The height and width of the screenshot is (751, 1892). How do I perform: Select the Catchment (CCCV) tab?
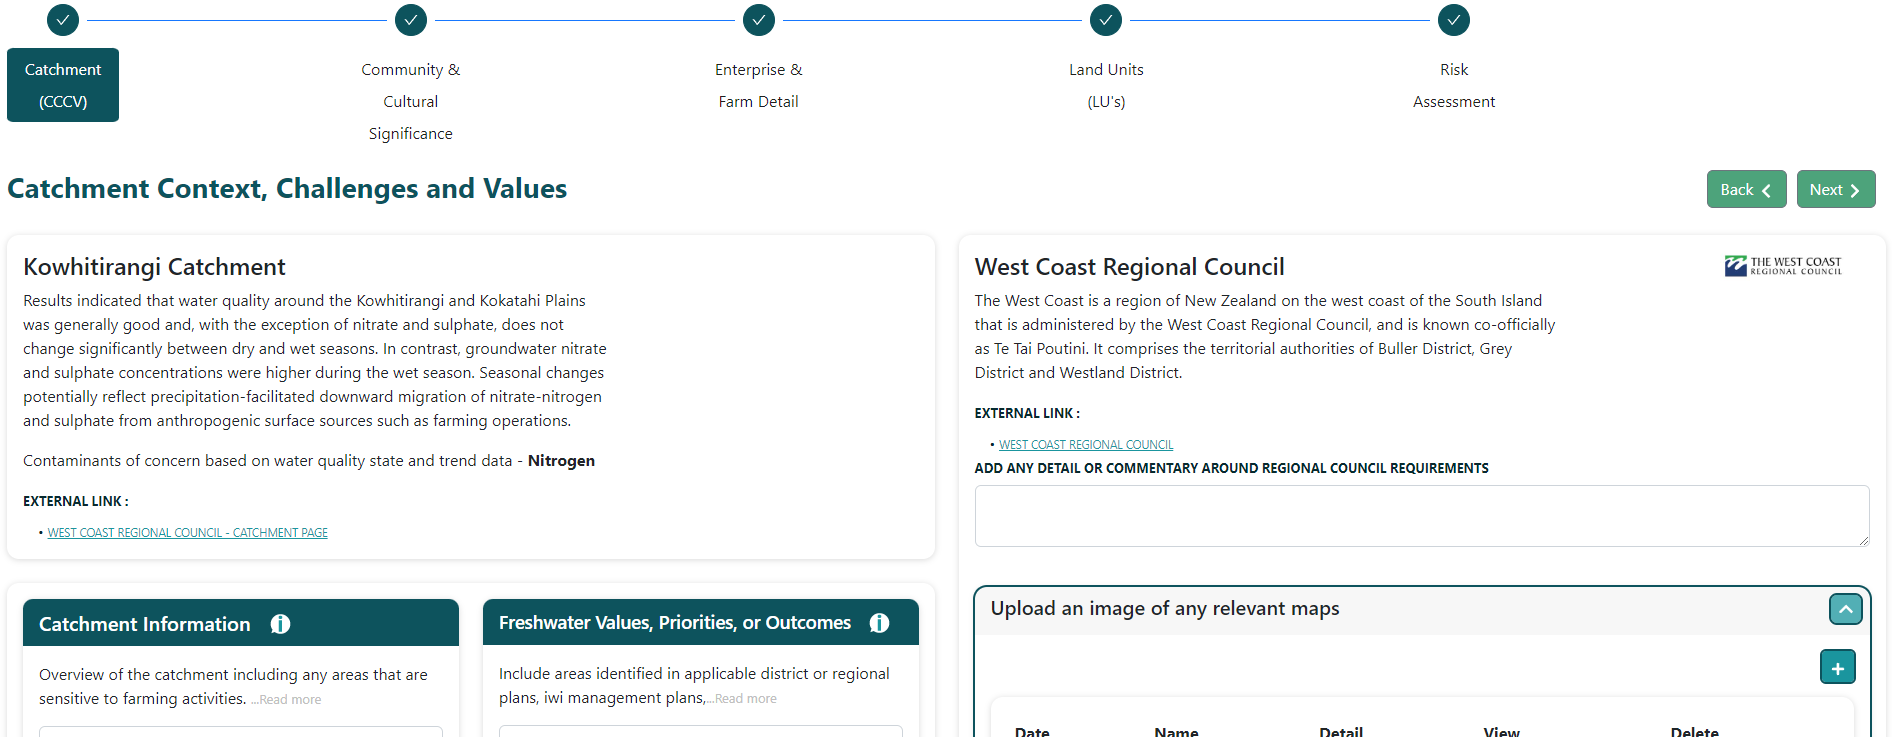[x=63, y=85]
